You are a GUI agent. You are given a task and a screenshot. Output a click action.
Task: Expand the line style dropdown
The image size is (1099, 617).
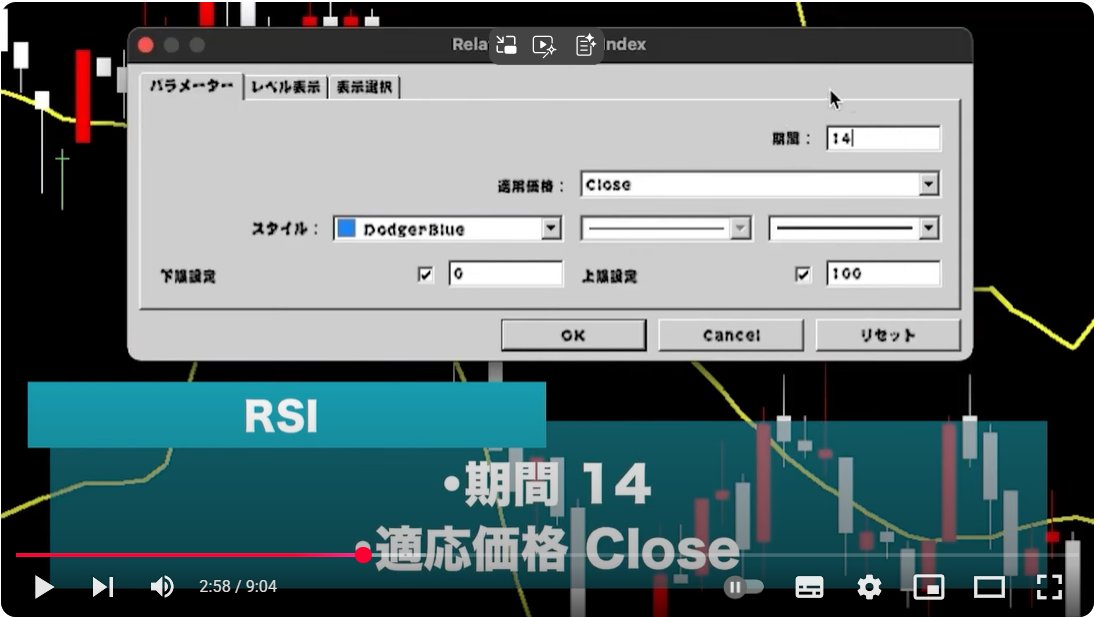pyautogui.click(x=738, y=228)
